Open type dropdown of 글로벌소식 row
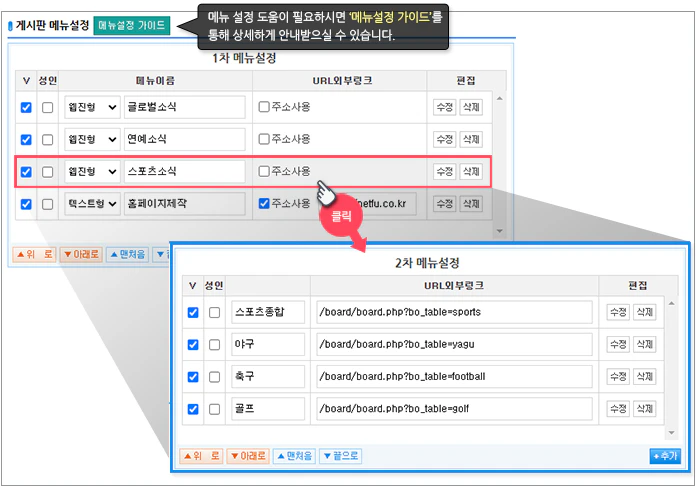Viewport: 696px width, 486px height. 92,107
